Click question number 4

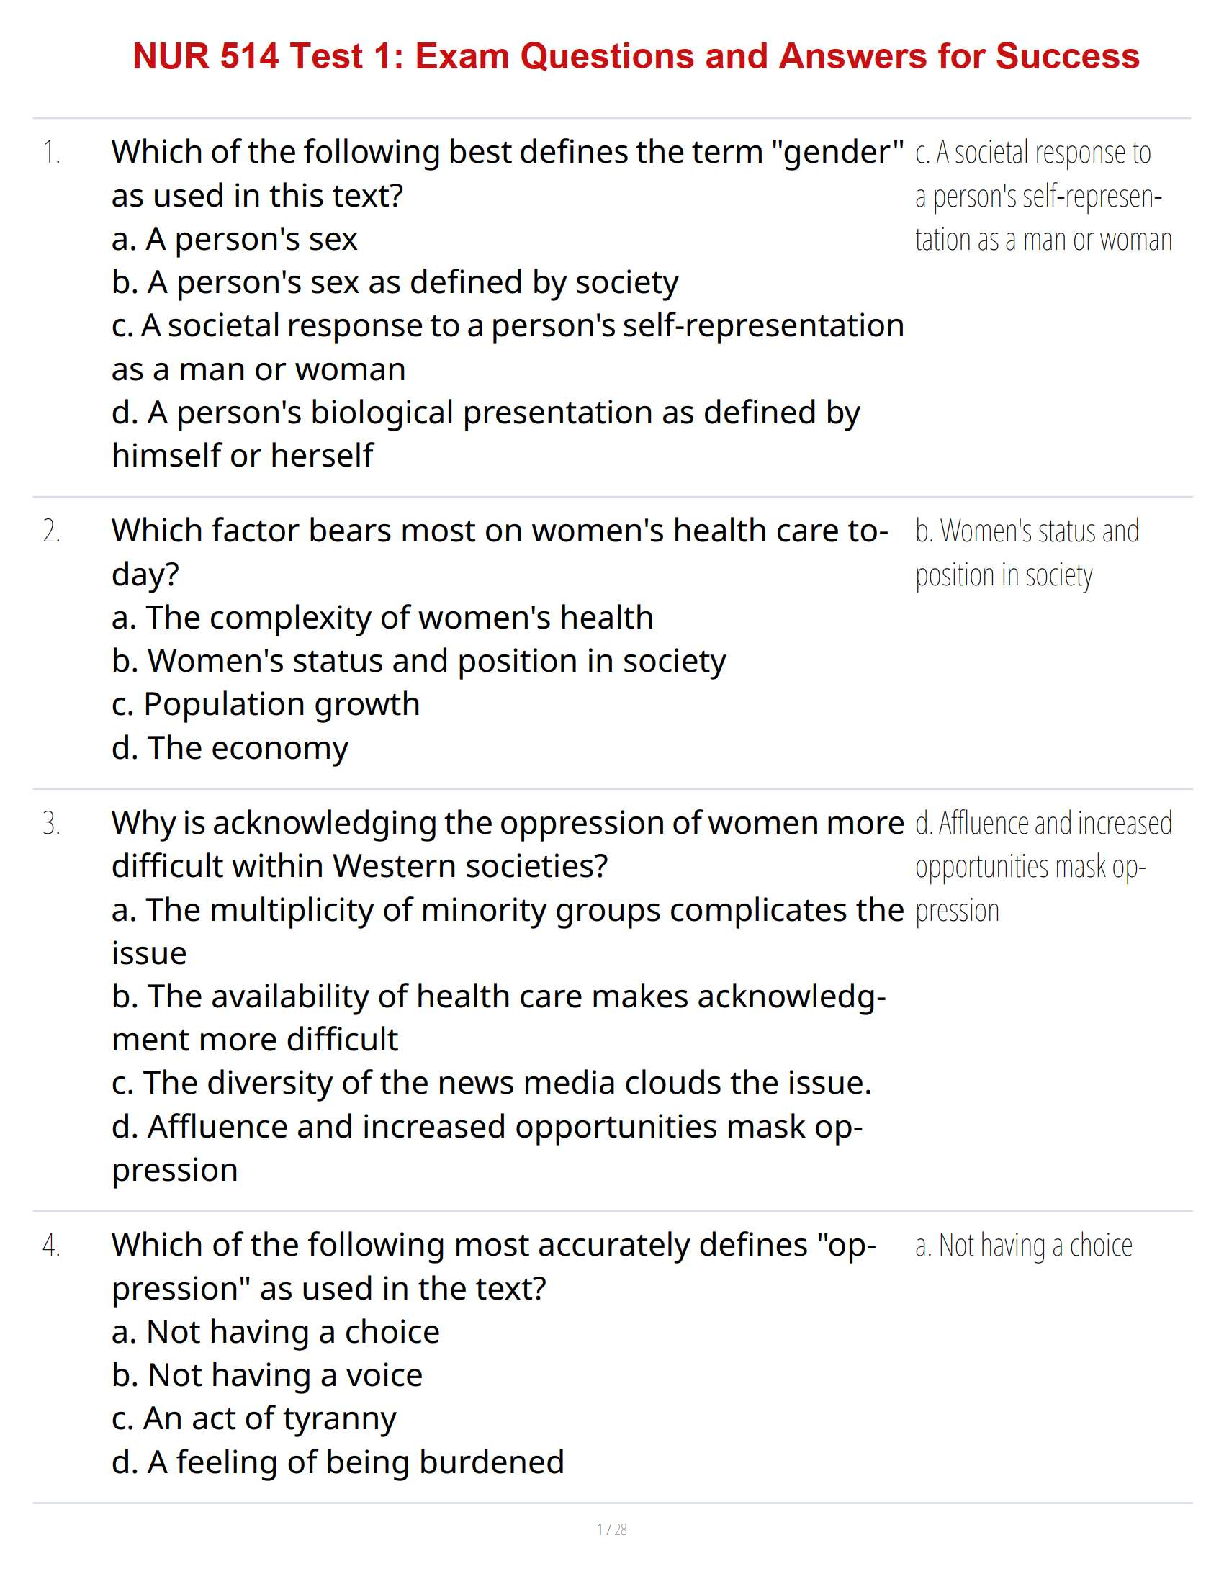click(51, 1246)
